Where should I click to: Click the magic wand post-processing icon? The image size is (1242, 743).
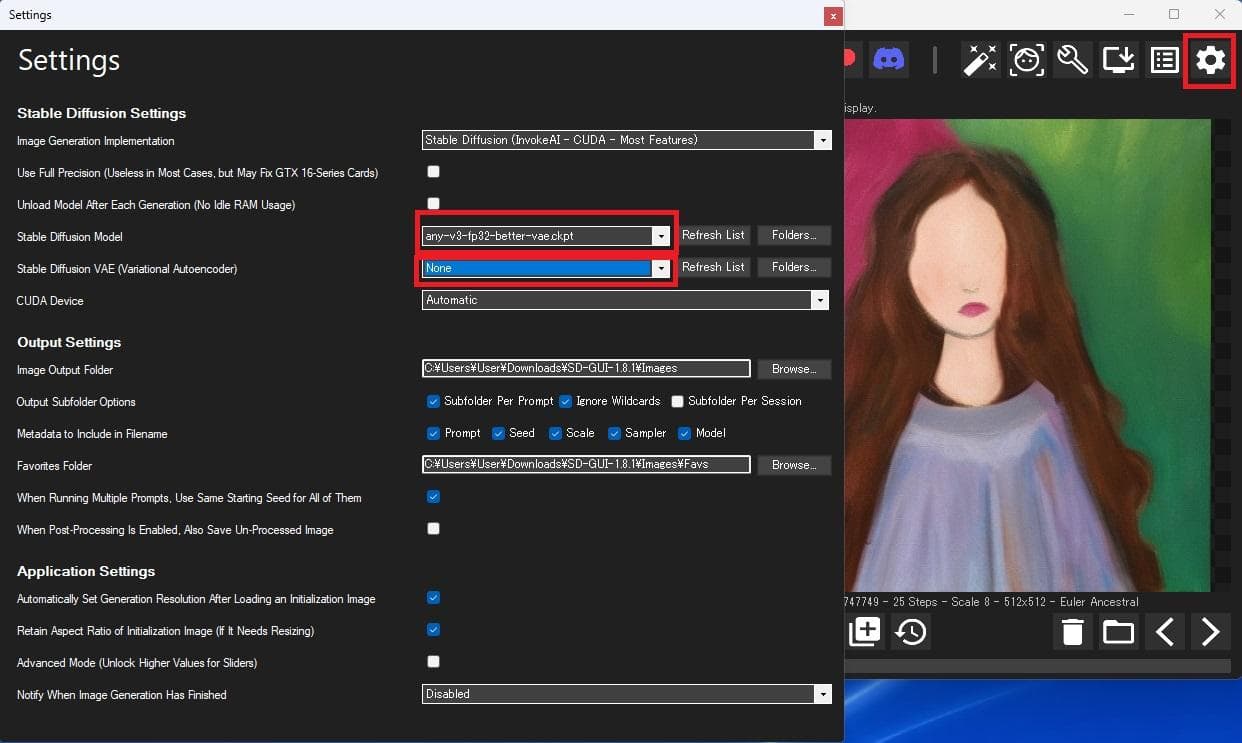980,60
